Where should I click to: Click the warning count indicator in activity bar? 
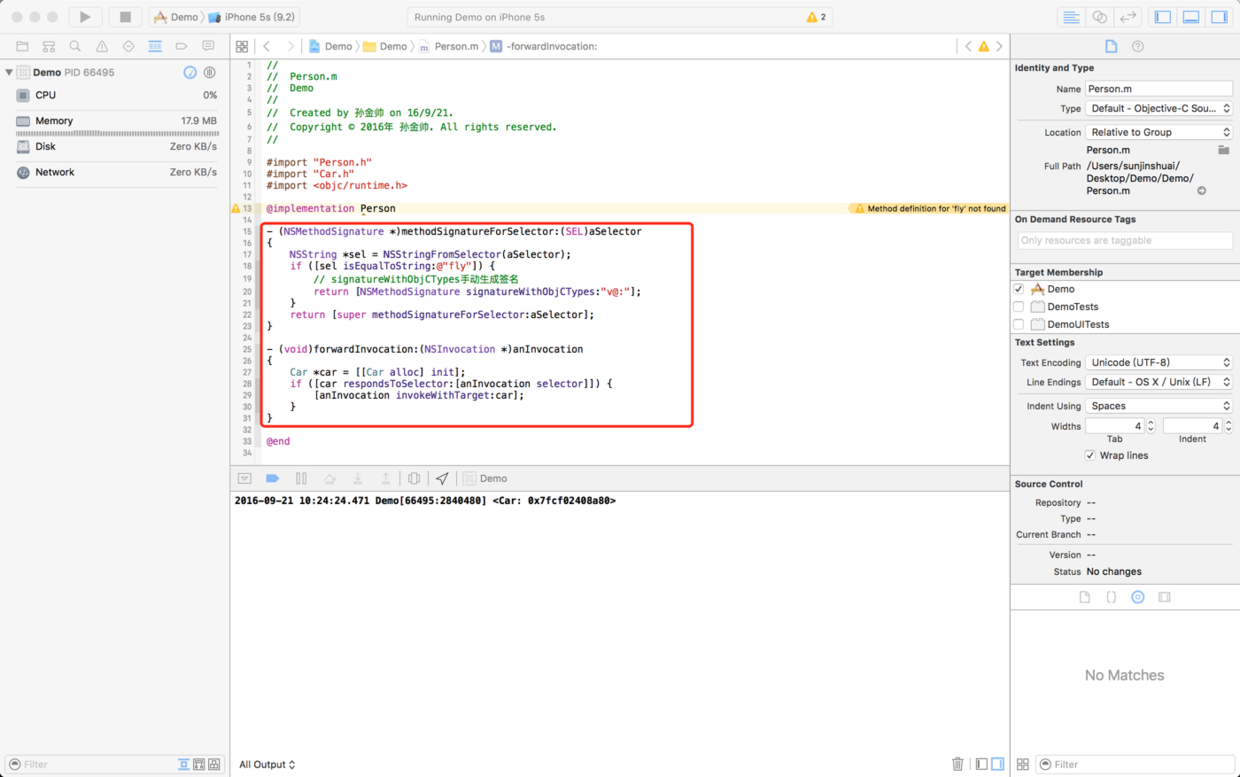point(817,17)
